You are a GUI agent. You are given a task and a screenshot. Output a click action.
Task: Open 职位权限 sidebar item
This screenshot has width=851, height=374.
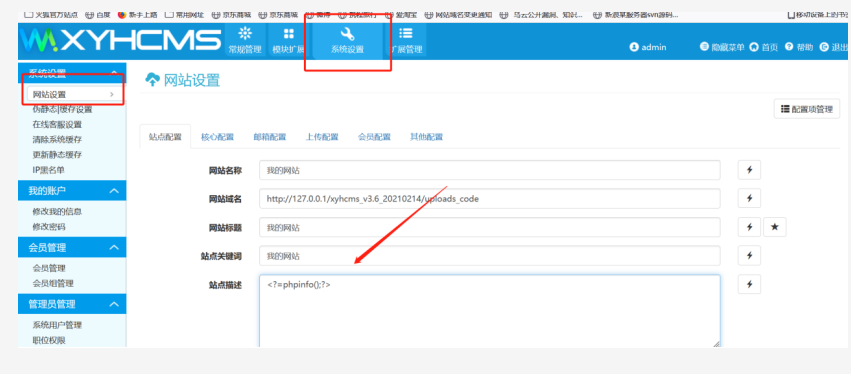pos(49,340)
